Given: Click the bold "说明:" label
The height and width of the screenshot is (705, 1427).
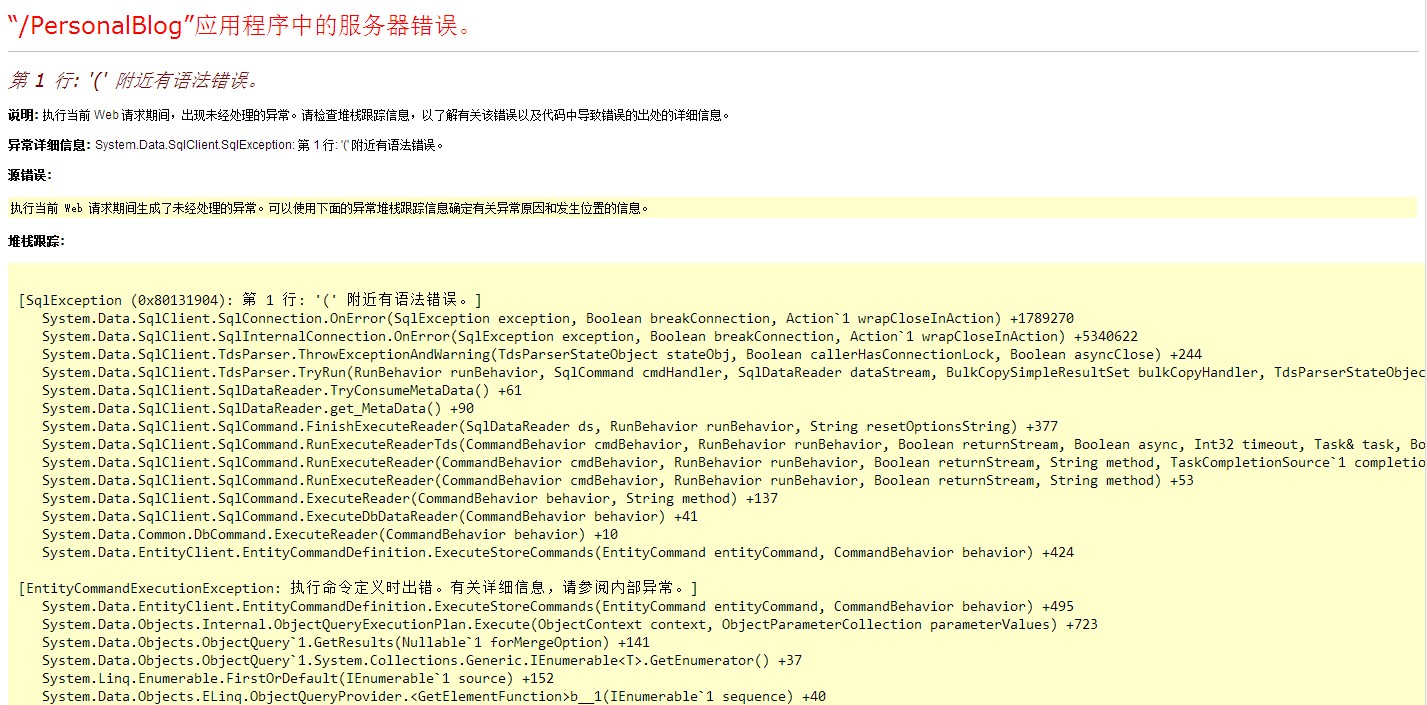Looking at the screenshot, I should 23,115.
